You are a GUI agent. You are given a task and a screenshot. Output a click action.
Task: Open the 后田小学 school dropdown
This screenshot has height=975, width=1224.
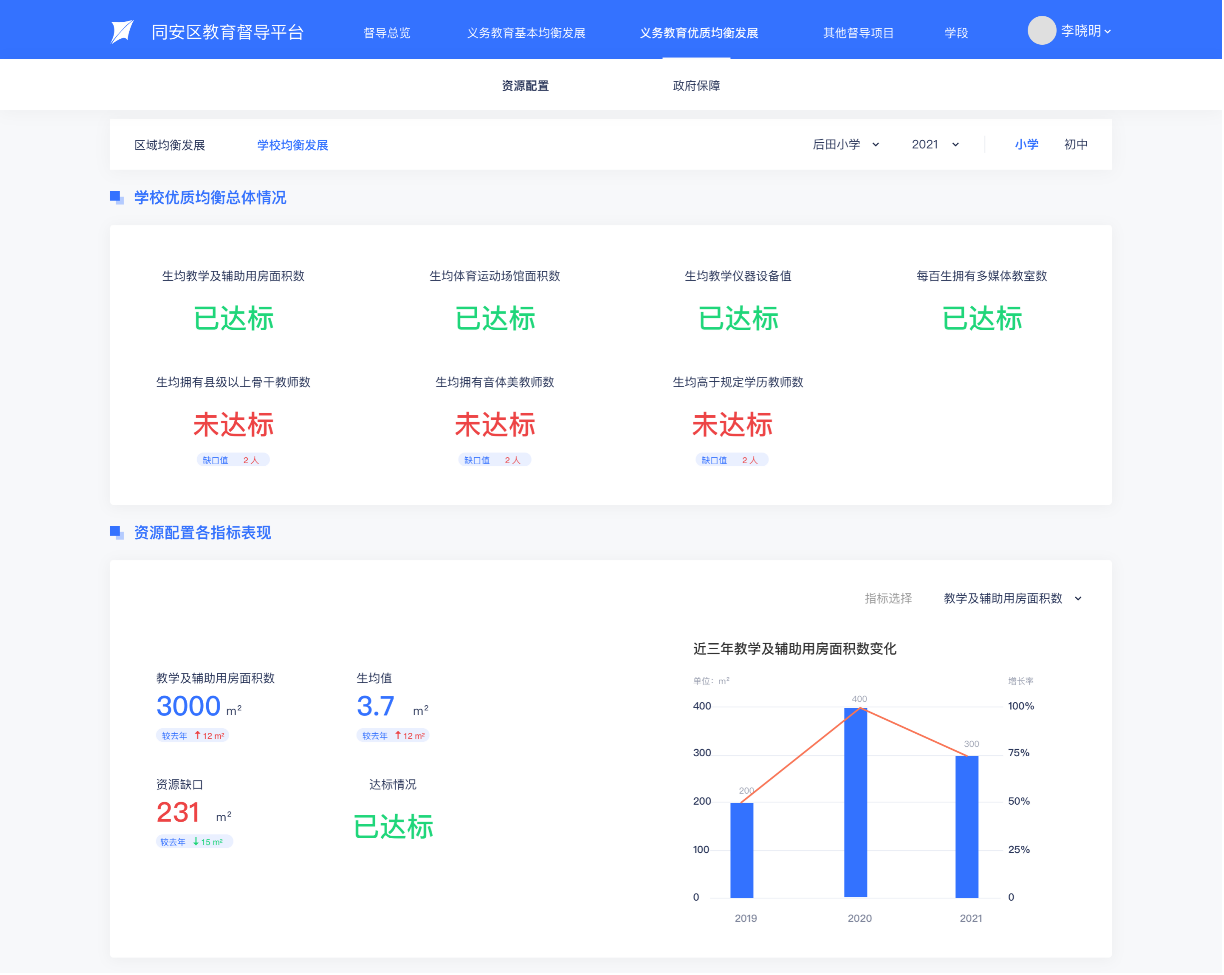click(x=846, y=145)
